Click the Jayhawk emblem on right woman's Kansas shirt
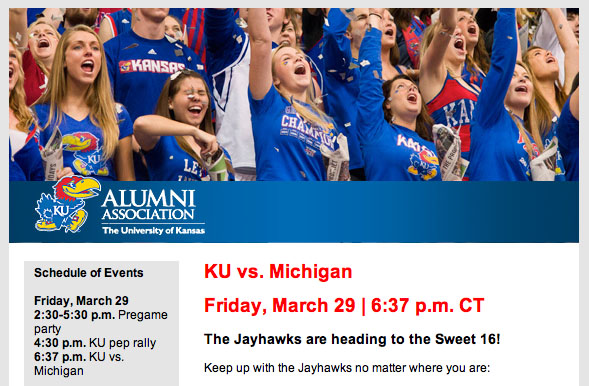 (x=424, y=164)
